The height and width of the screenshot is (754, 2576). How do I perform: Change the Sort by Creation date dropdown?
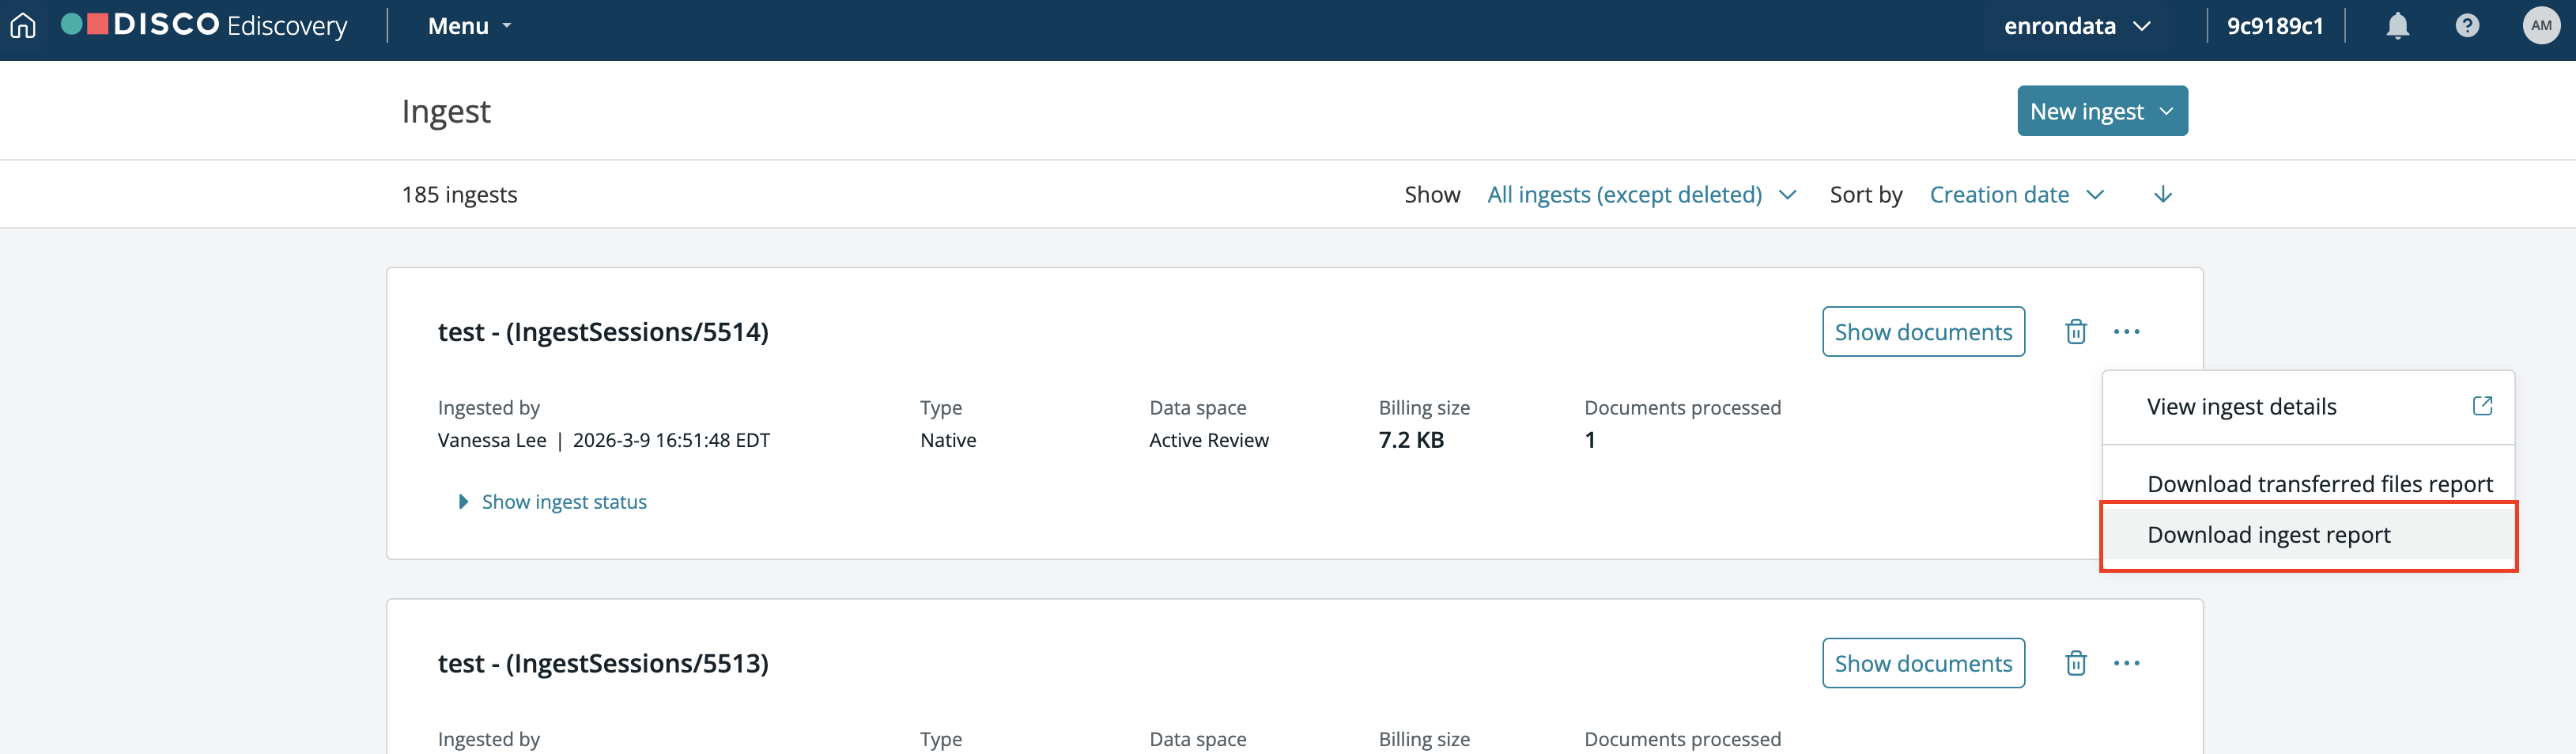[x=2017, y=194]
